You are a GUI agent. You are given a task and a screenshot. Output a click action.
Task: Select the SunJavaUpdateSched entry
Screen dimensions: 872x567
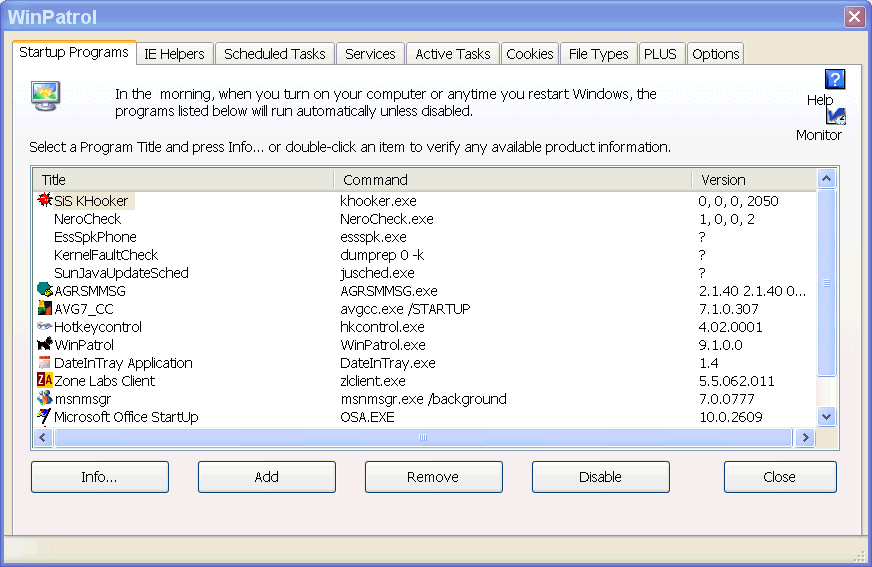tap(121, 273)
